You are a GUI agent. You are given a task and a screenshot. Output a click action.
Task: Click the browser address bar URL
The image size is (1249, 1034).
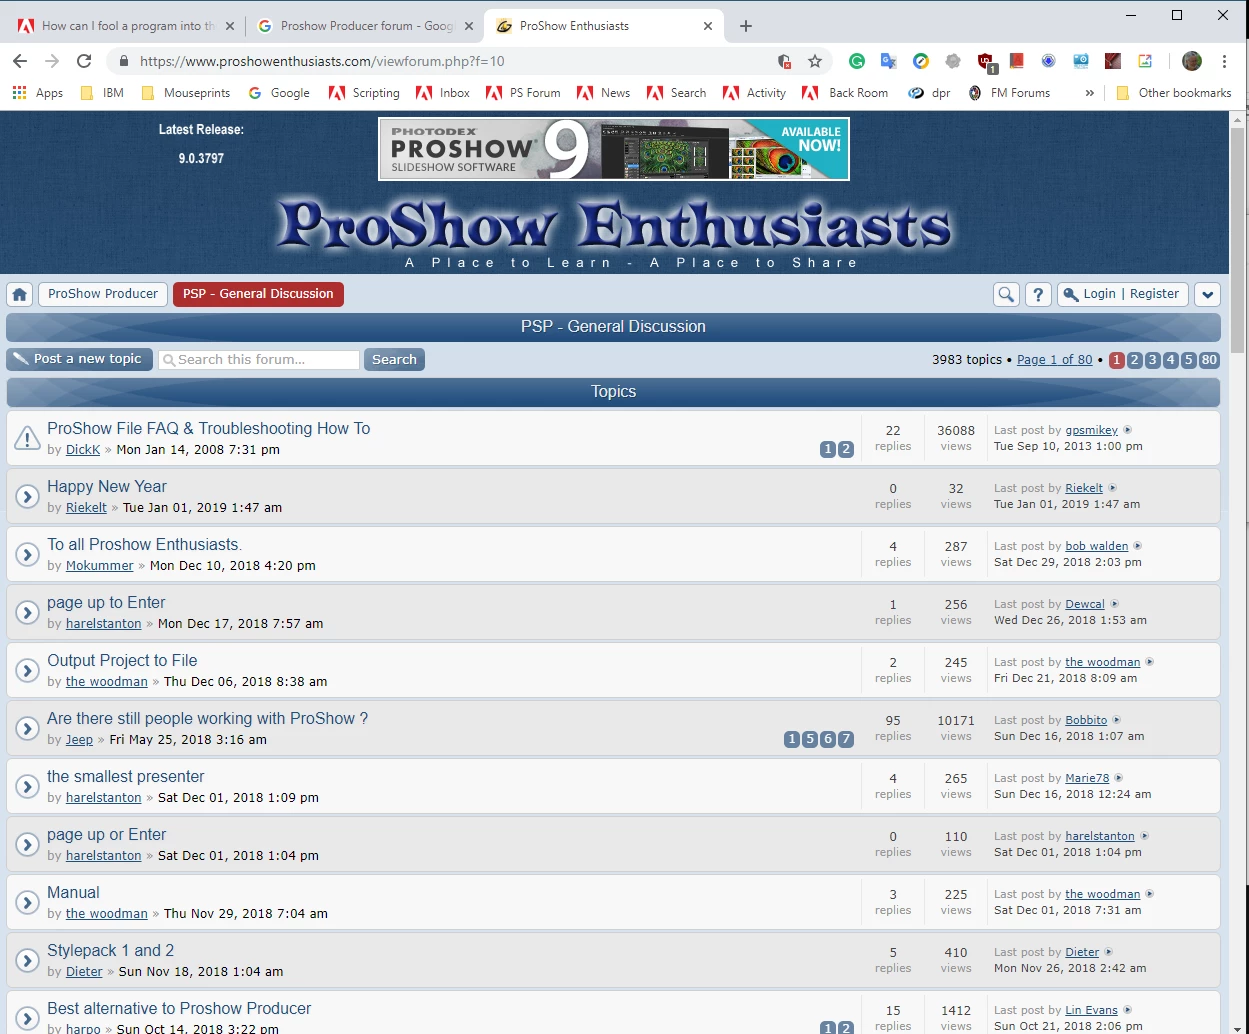(x=322, y=61)
